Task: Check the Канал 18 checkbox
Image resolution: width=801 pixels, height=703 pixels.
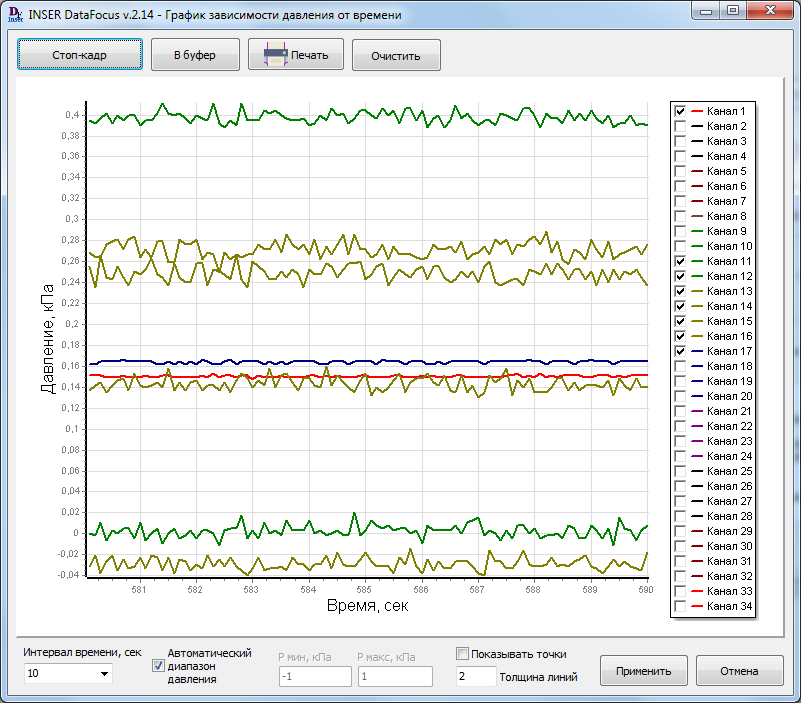Action: click(680, 366)
